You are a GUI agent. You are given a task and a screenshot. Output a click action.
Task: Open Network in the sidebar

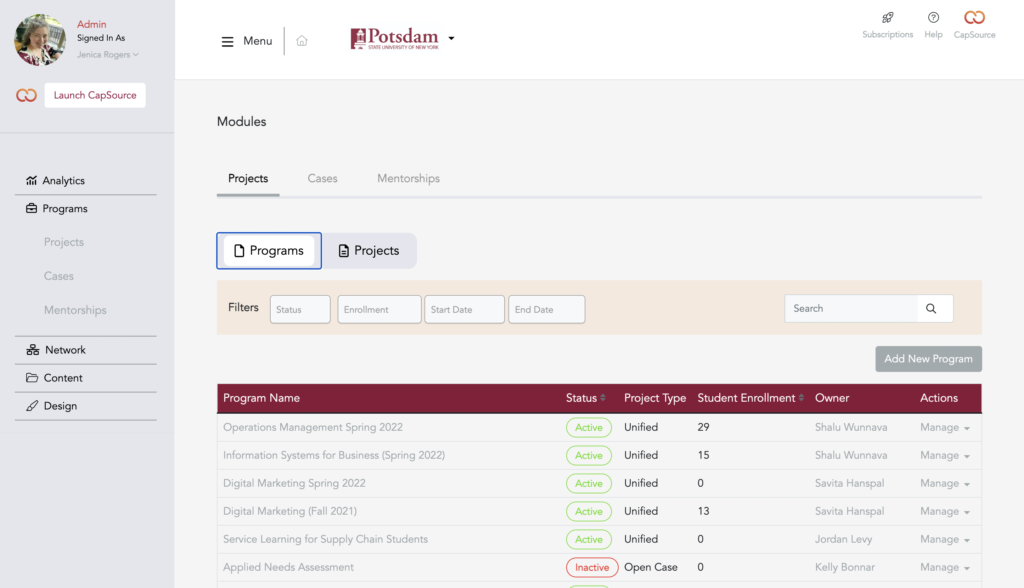coord(65,350)
